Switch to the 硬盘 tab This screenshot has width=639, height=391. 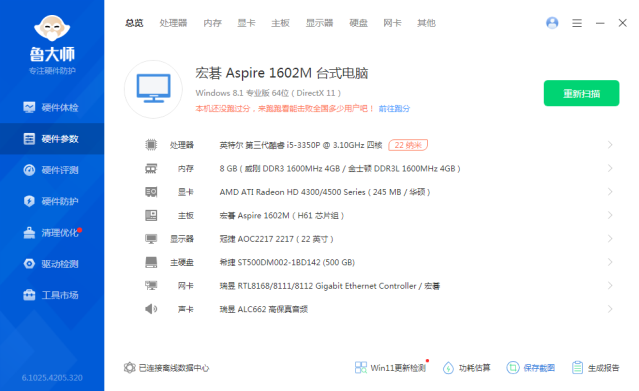(359, 23)
